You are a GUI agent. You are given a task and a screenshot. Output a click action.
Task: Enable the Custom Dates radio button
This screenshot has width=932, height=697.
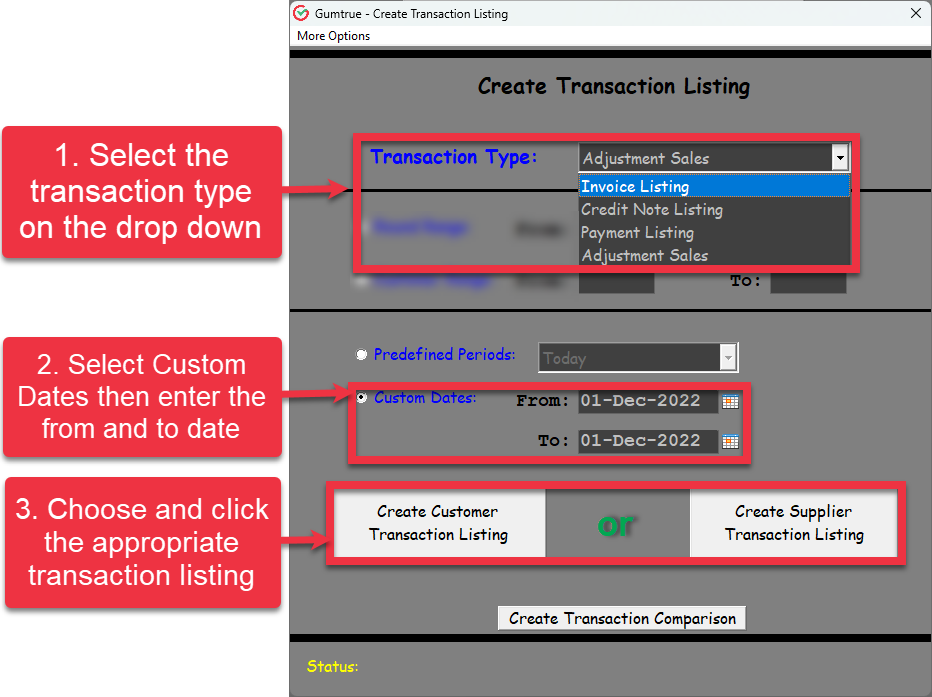pyautogui.click(x=361, y=397)
